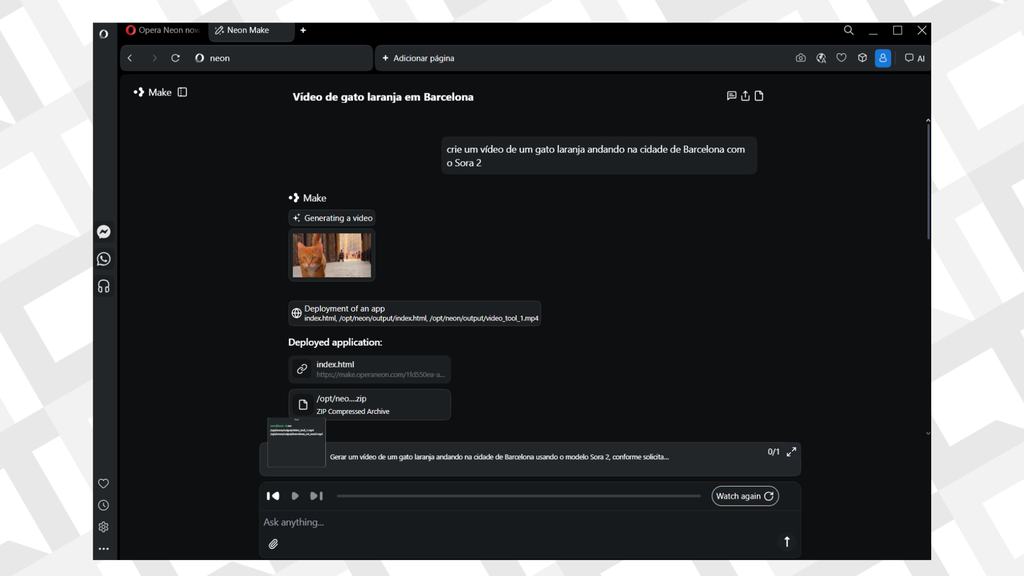Open the AI chat panel
Viewport: 1024px width, 576px height.
[x=914, y=58]
